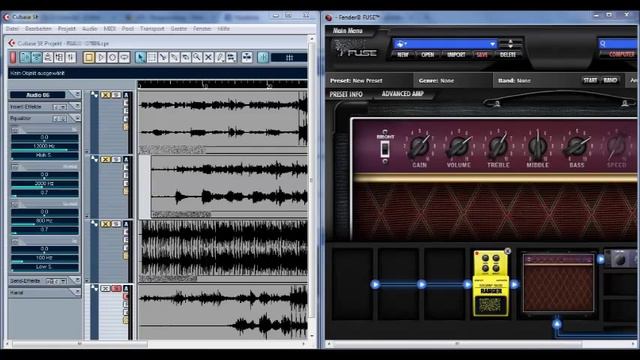
Task: Select the Range Selection tool
Action: [x=152, y=58]
